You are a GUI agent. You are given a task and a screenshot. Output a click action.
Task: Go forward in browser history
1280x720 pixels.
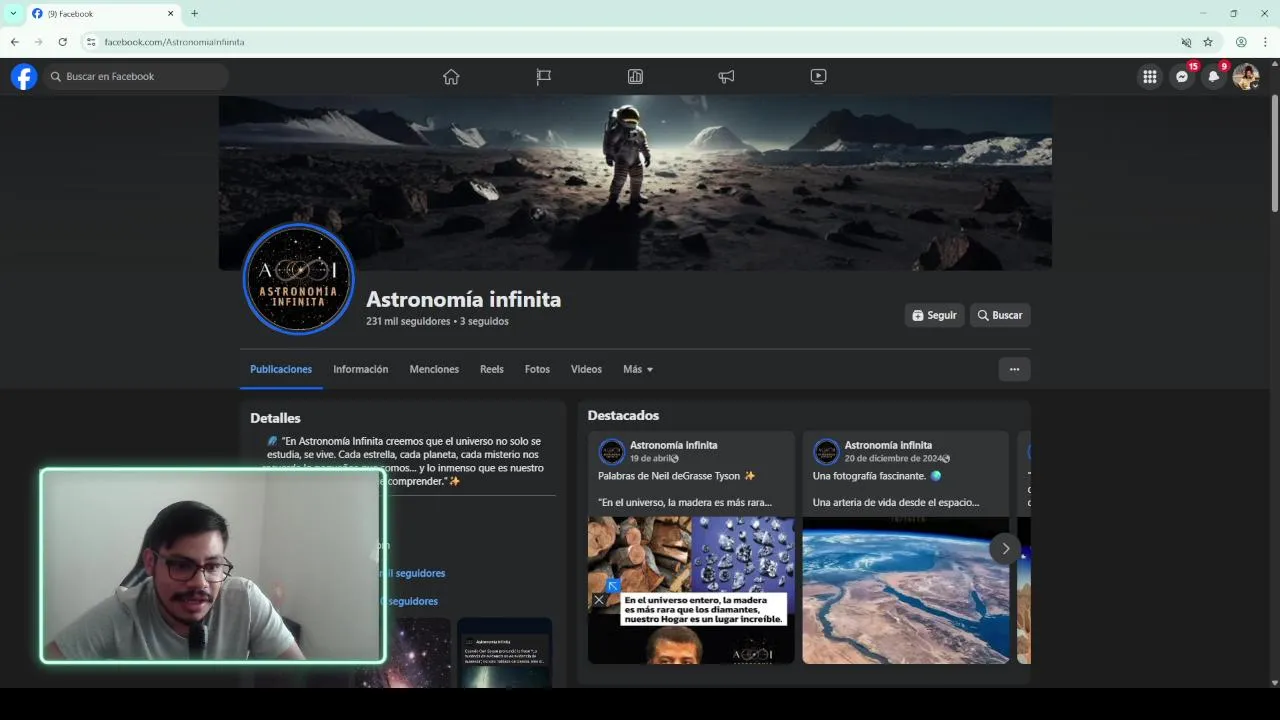point(38,42)
